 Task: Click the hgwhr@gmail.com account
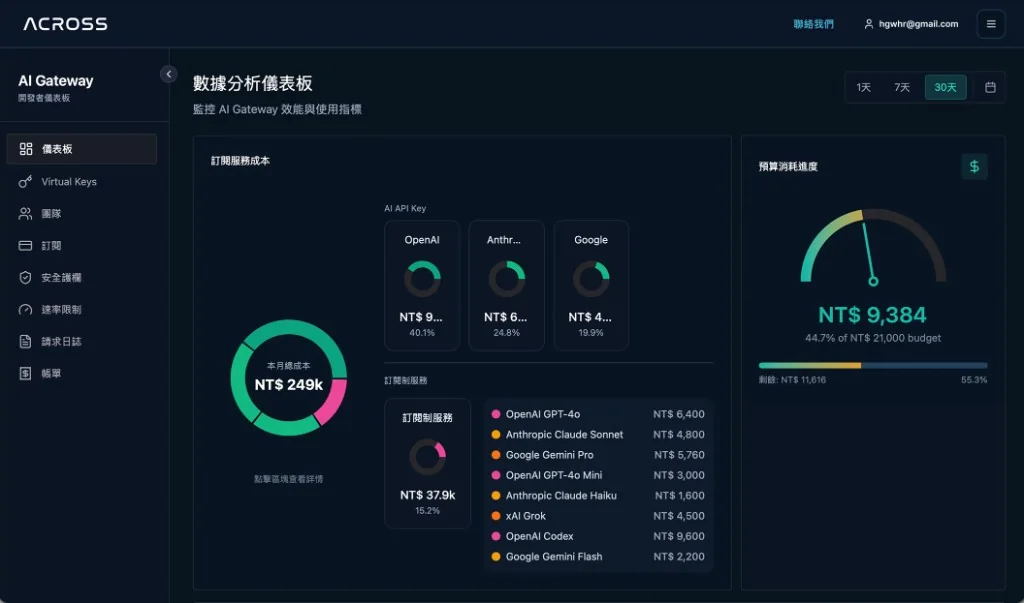pos(911,24)
